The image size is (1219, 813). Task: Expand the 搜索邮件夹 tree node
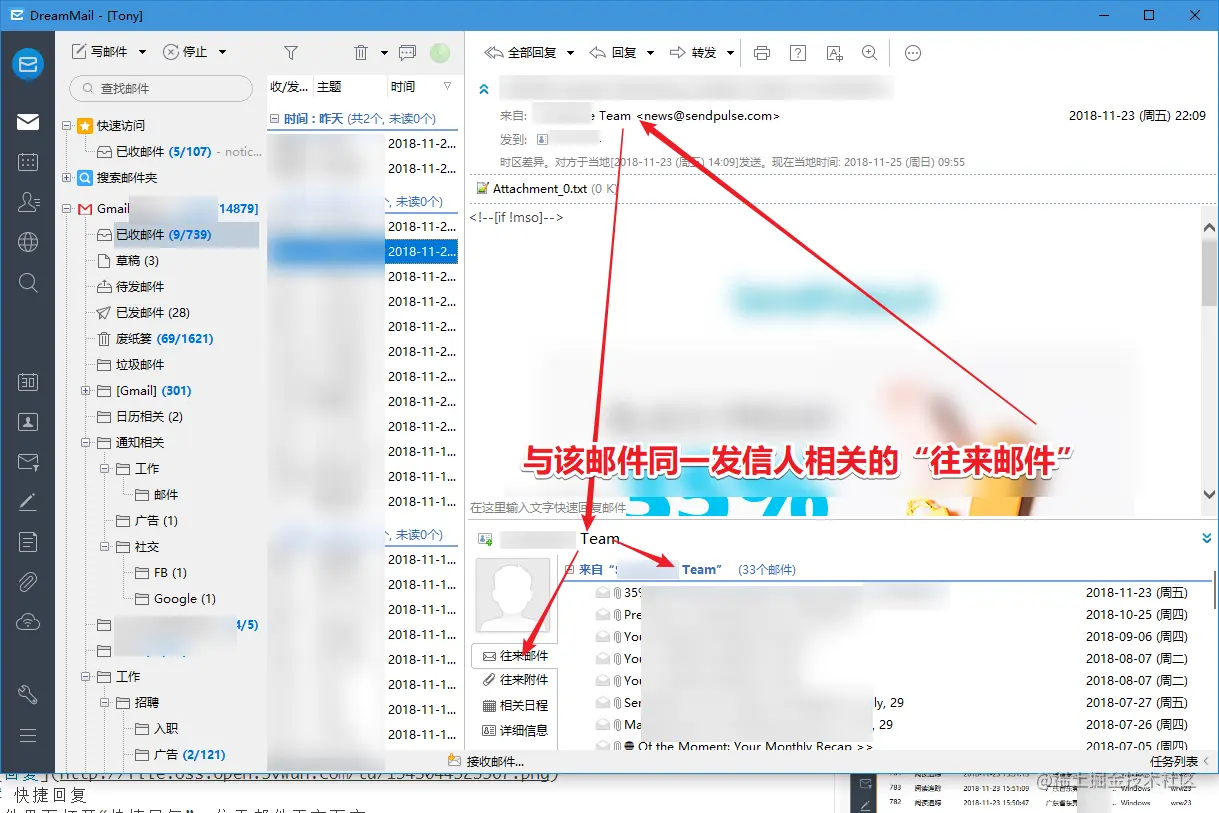(67, 178)
